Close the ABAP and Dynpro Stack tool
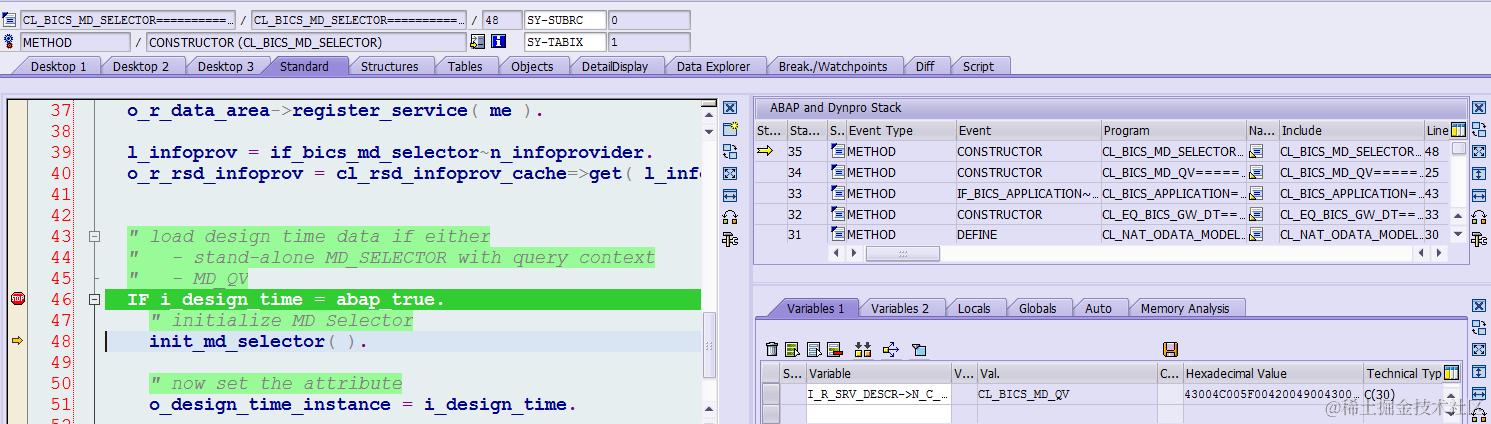 [x=1479, y=108]
